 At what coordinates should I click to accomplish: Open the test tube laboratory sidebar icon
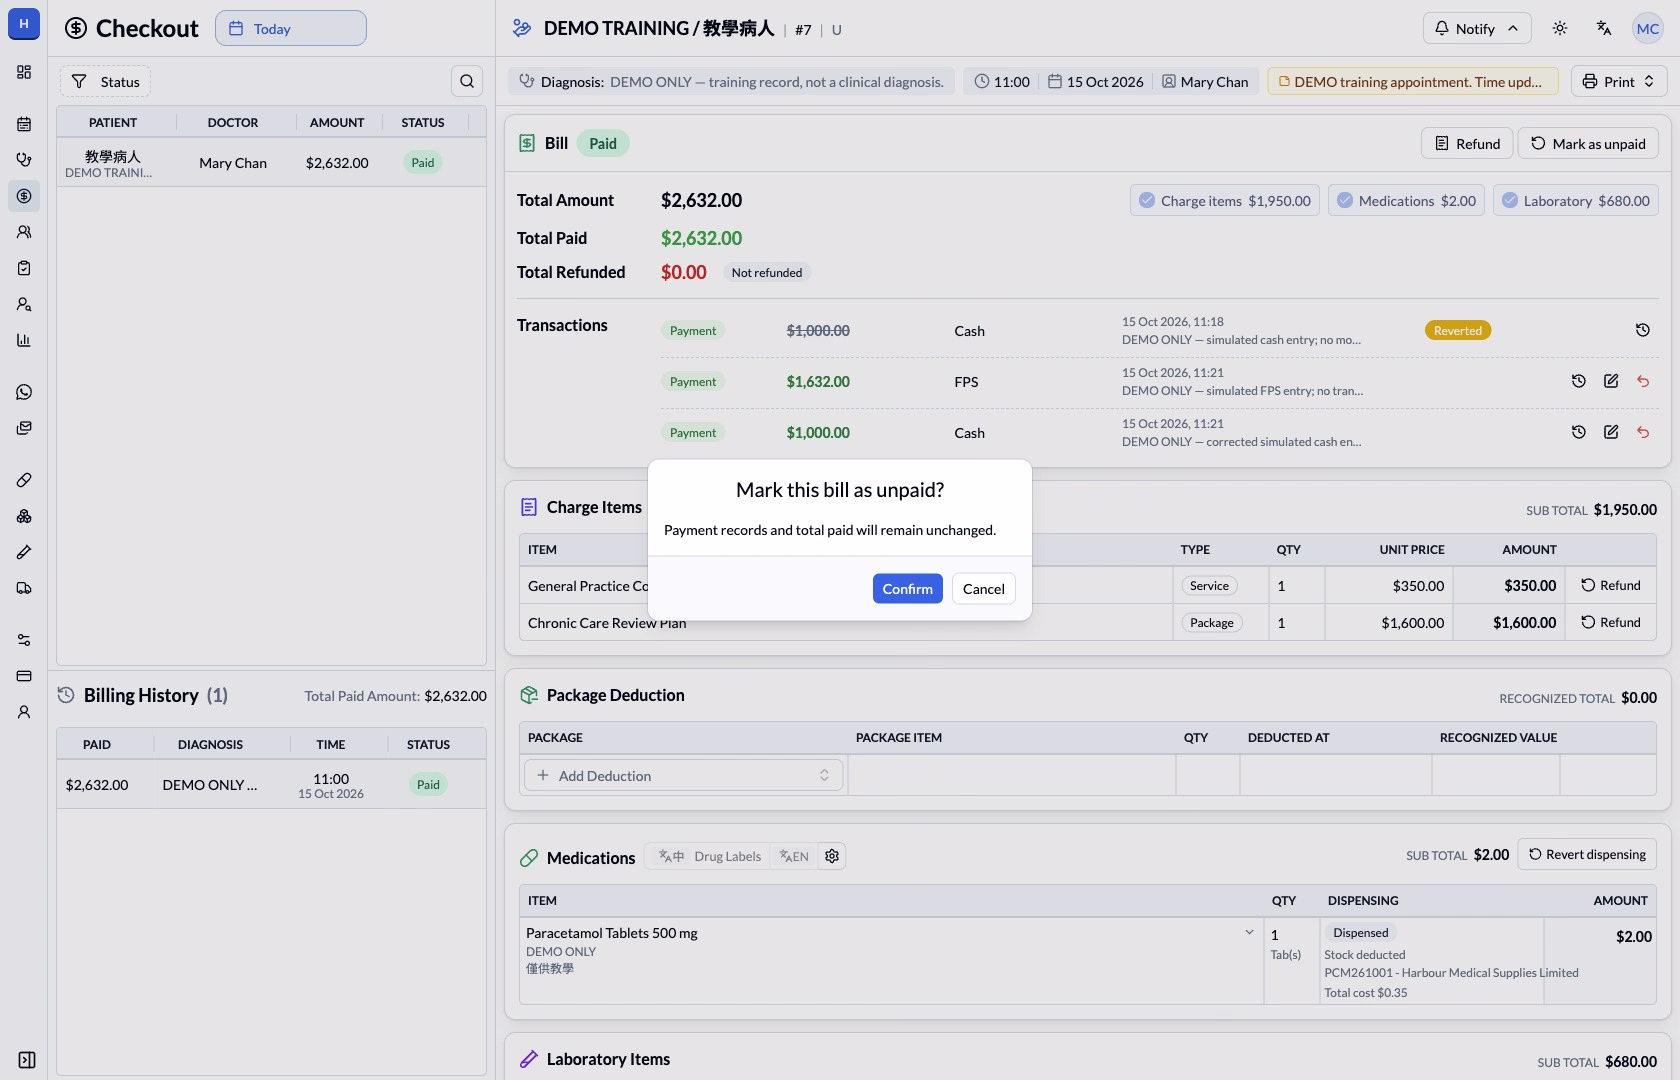(x=24, y=552)
